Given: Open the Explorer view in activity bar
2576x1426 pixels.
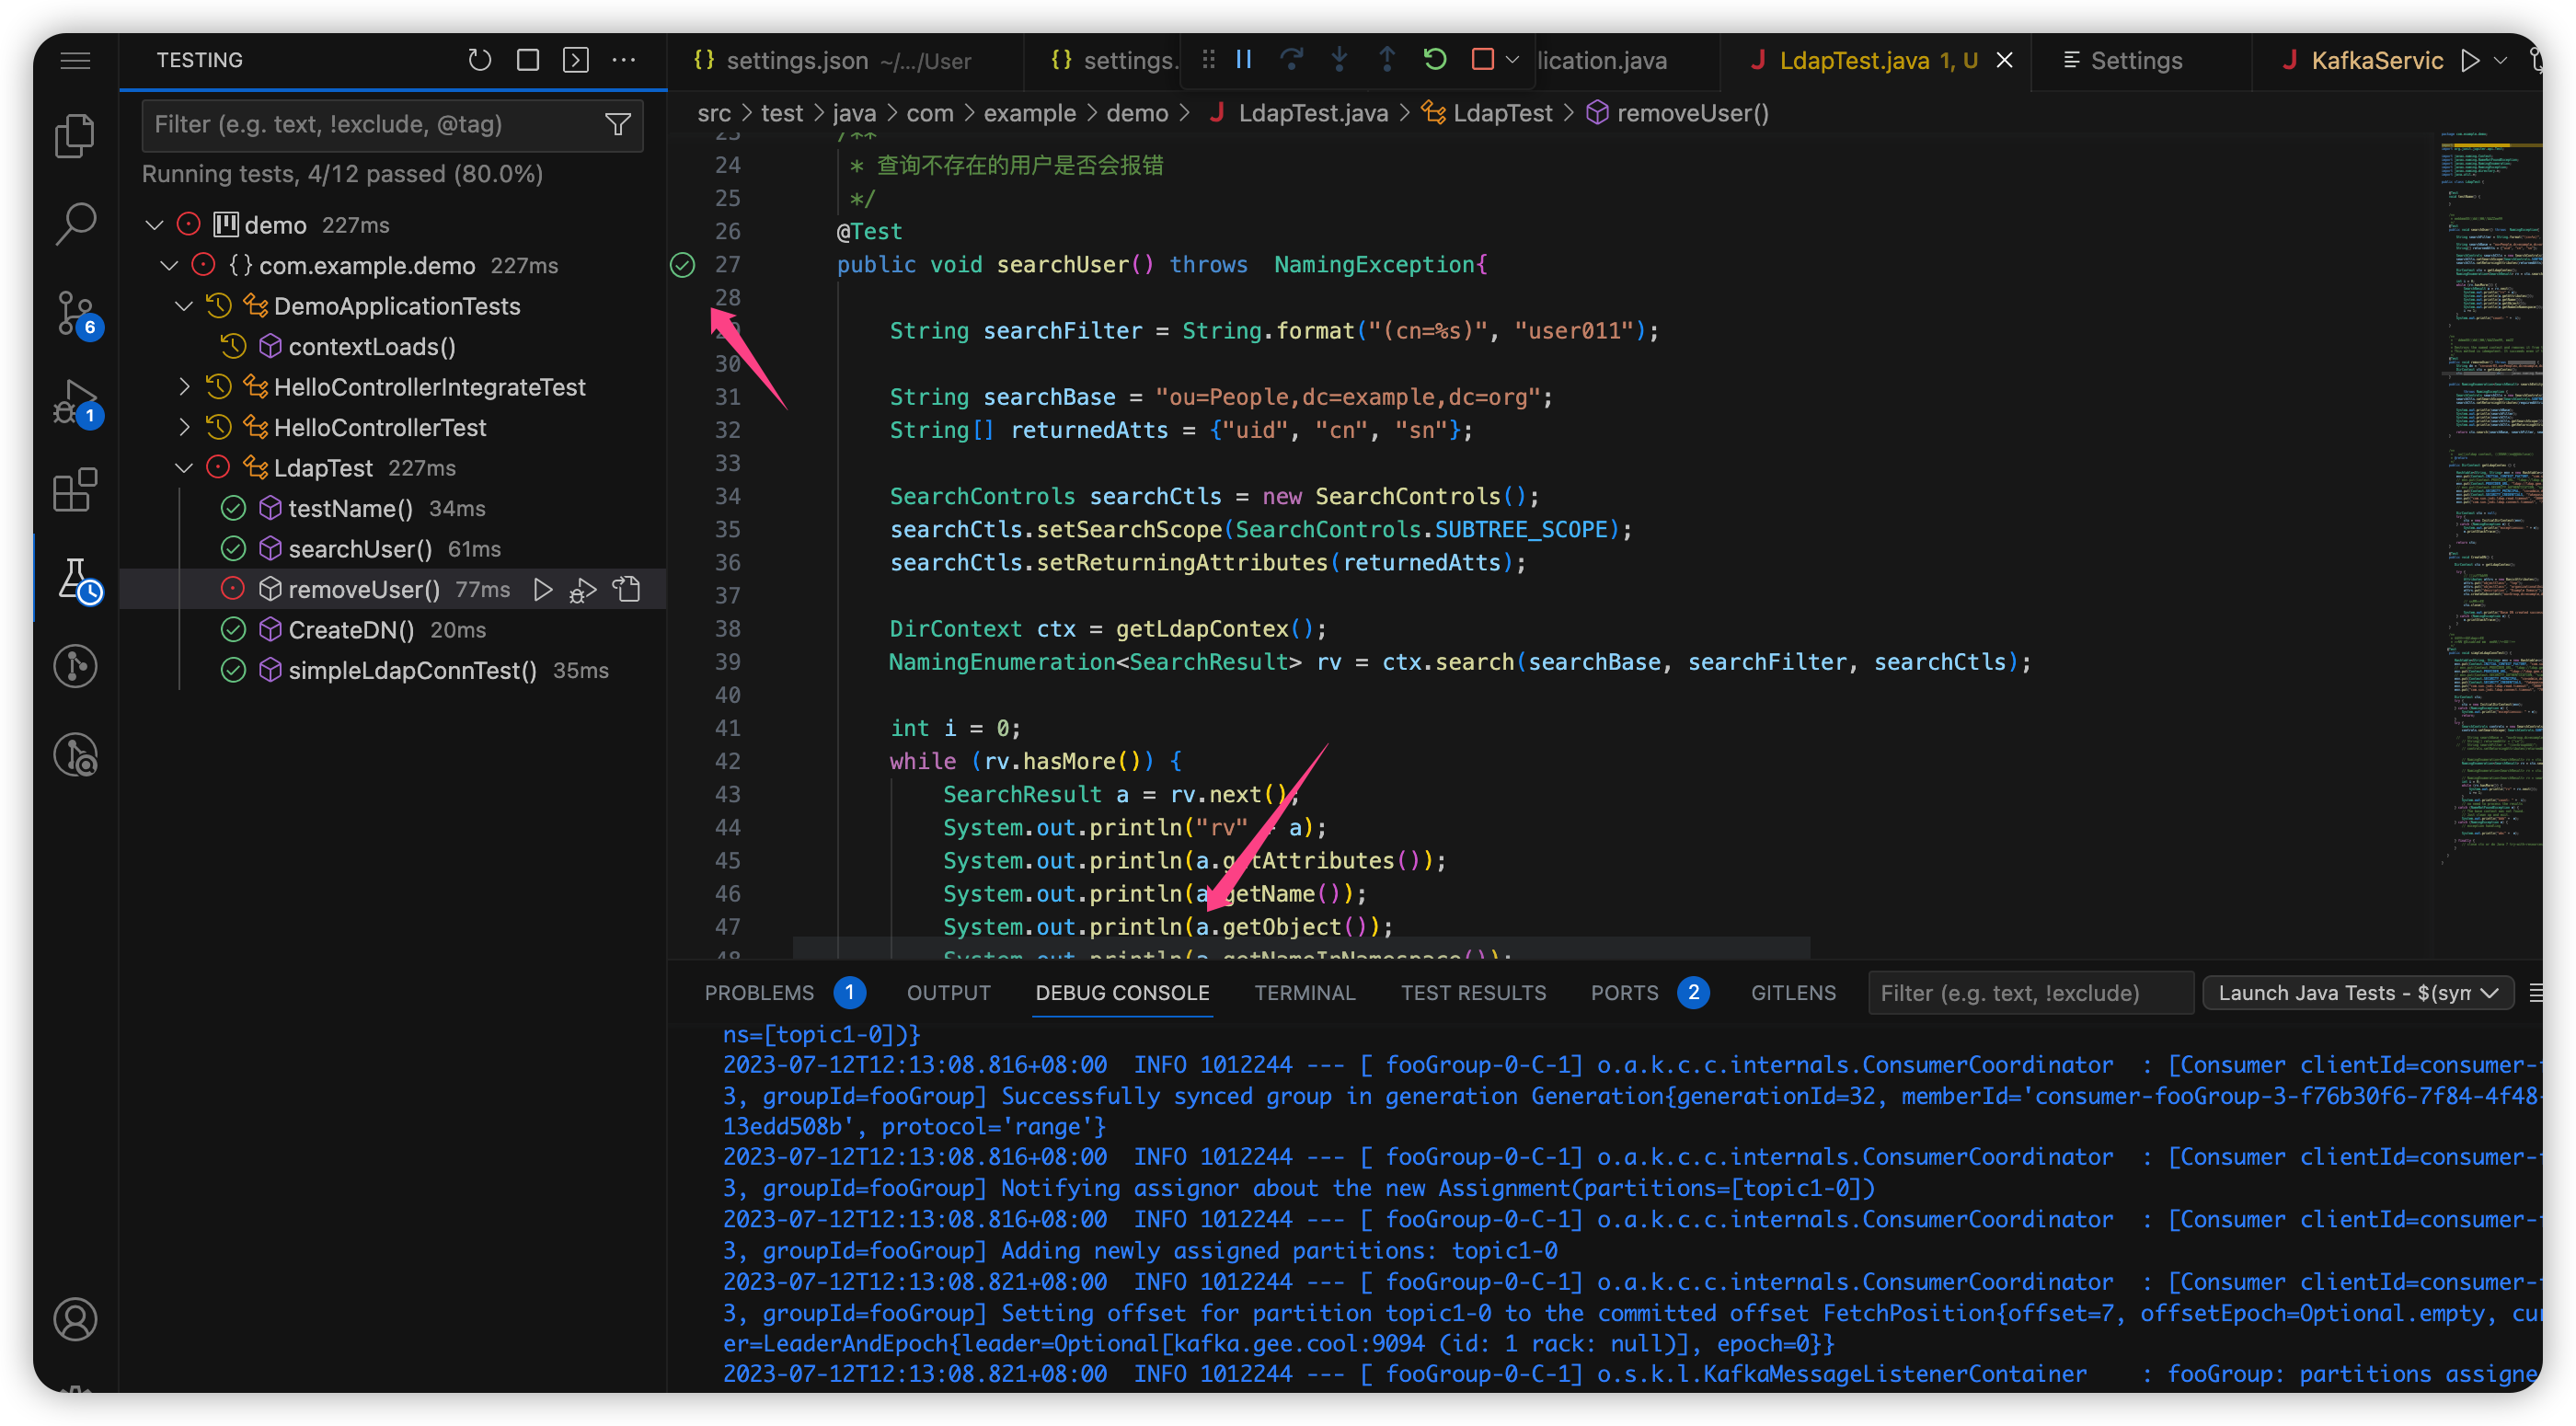Looking at the screenshot, I should click(x=75, y=136).
